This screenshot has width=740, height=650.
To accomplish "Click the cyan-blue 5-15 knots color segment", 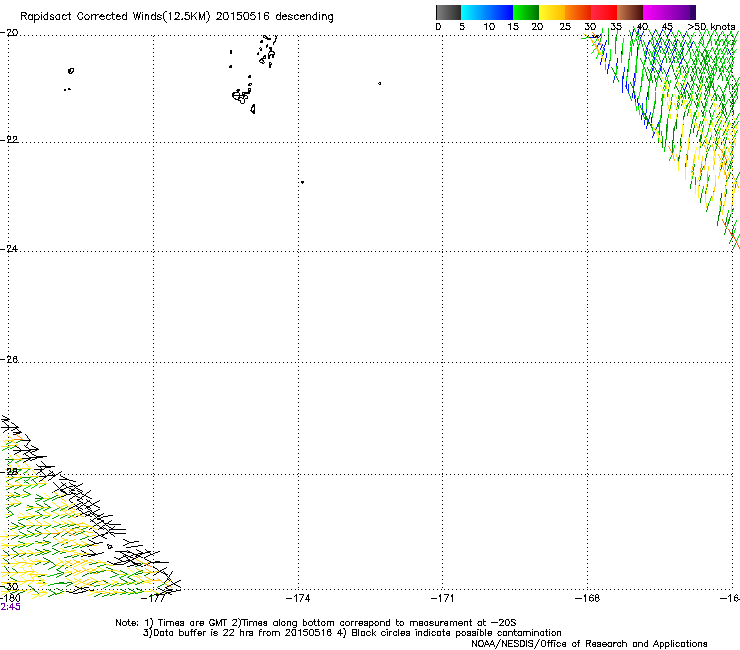I will (487, 12).
